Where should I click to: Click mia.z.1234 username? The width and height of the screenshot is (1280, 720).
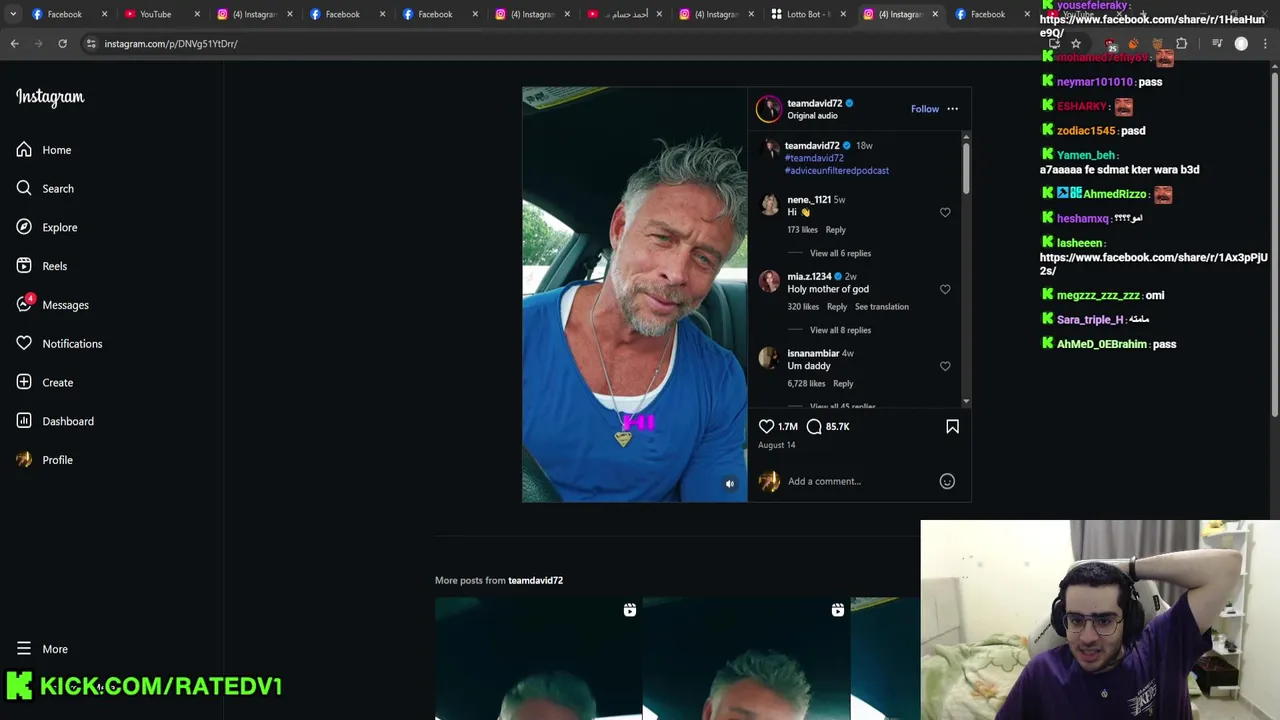[809, 277]
